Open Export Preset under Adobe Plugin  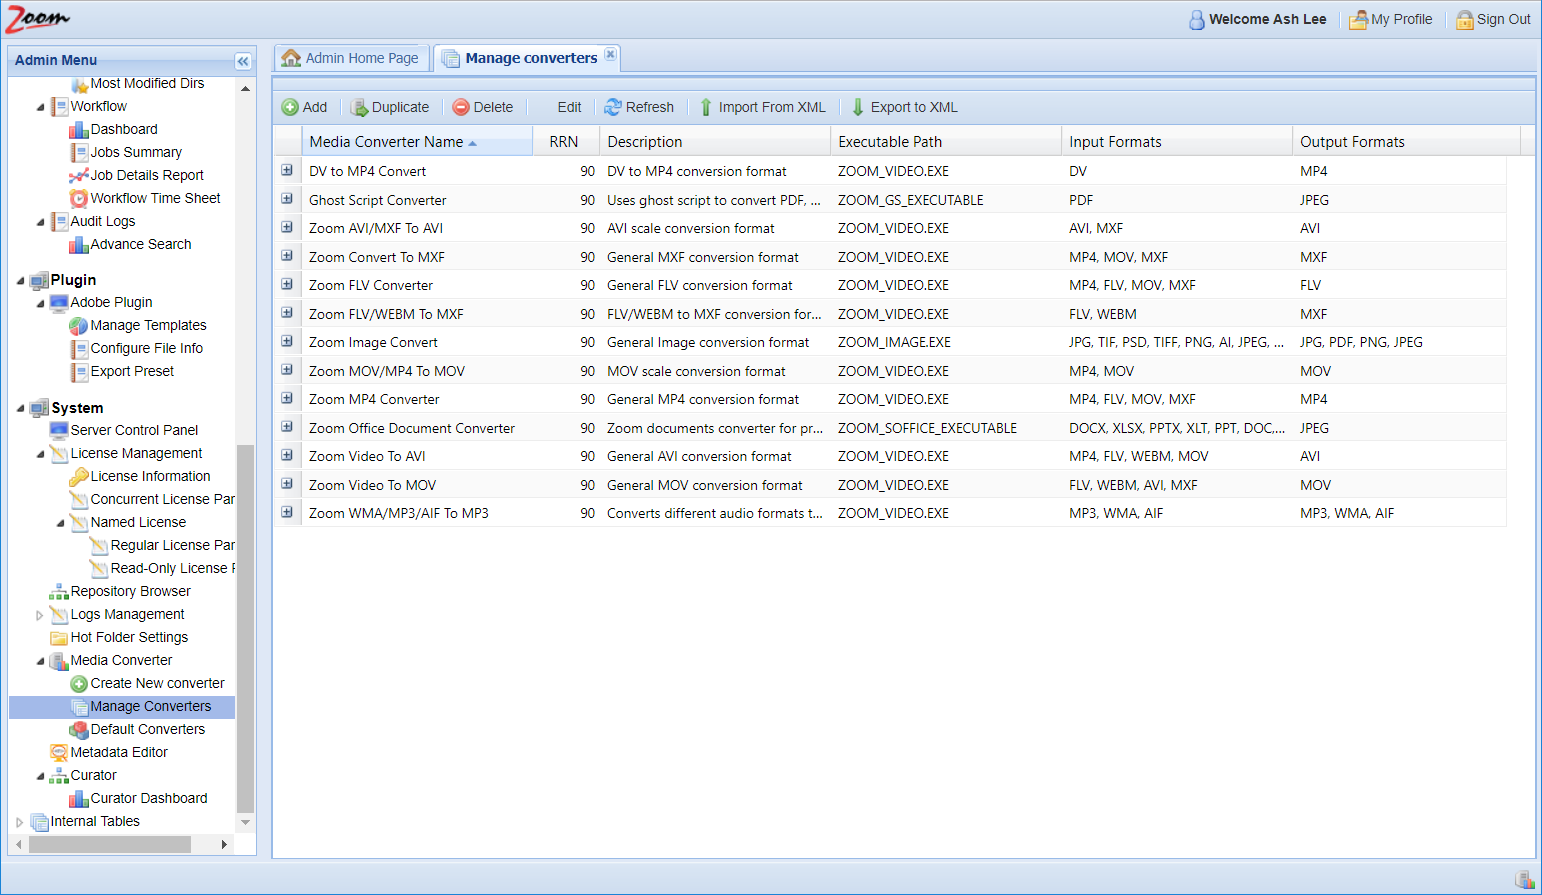coord(132,372)
